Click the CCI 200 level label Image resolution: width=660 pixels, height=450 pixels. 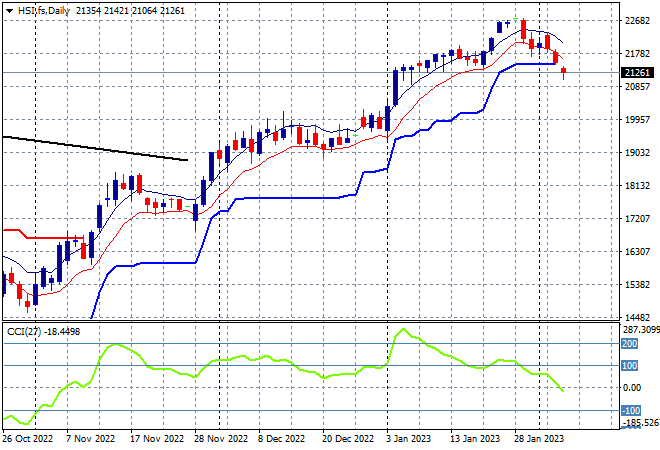coord(629,344)
